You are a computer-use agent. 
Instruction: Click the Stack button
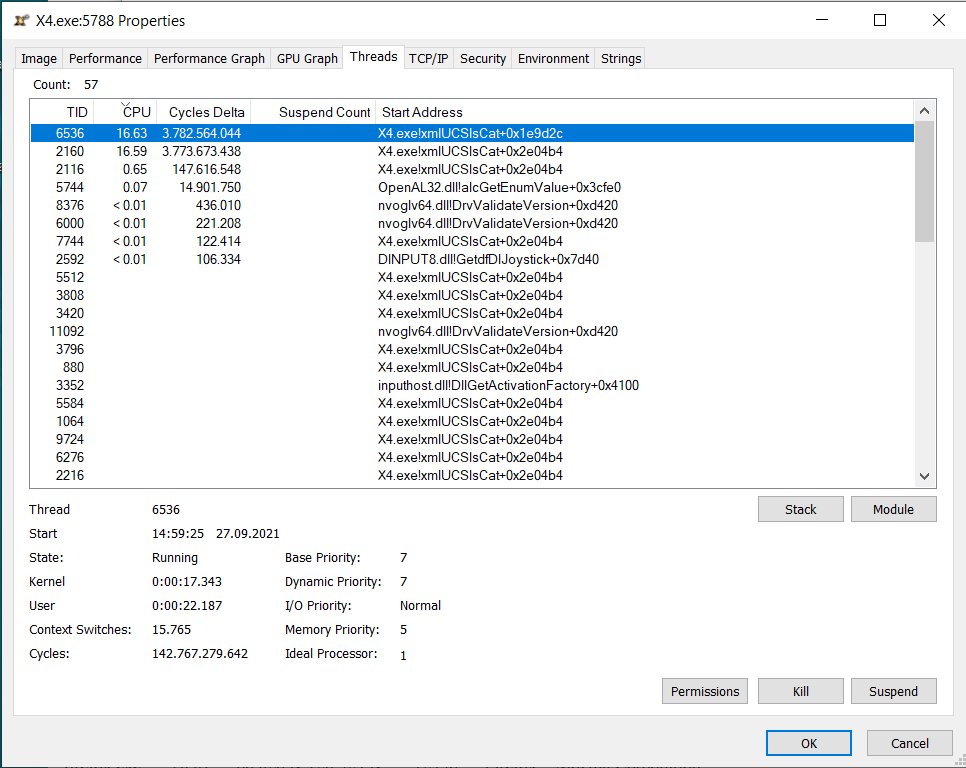800,509
